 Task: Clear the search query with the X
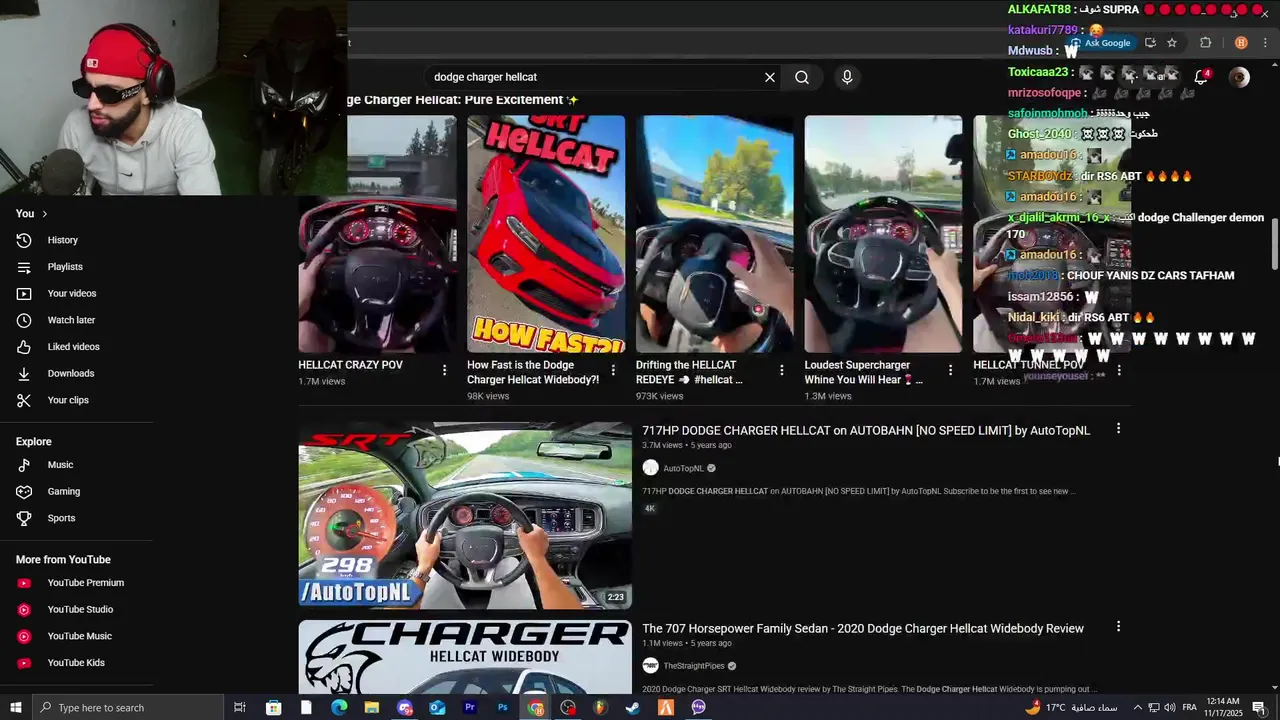point(770,77)
